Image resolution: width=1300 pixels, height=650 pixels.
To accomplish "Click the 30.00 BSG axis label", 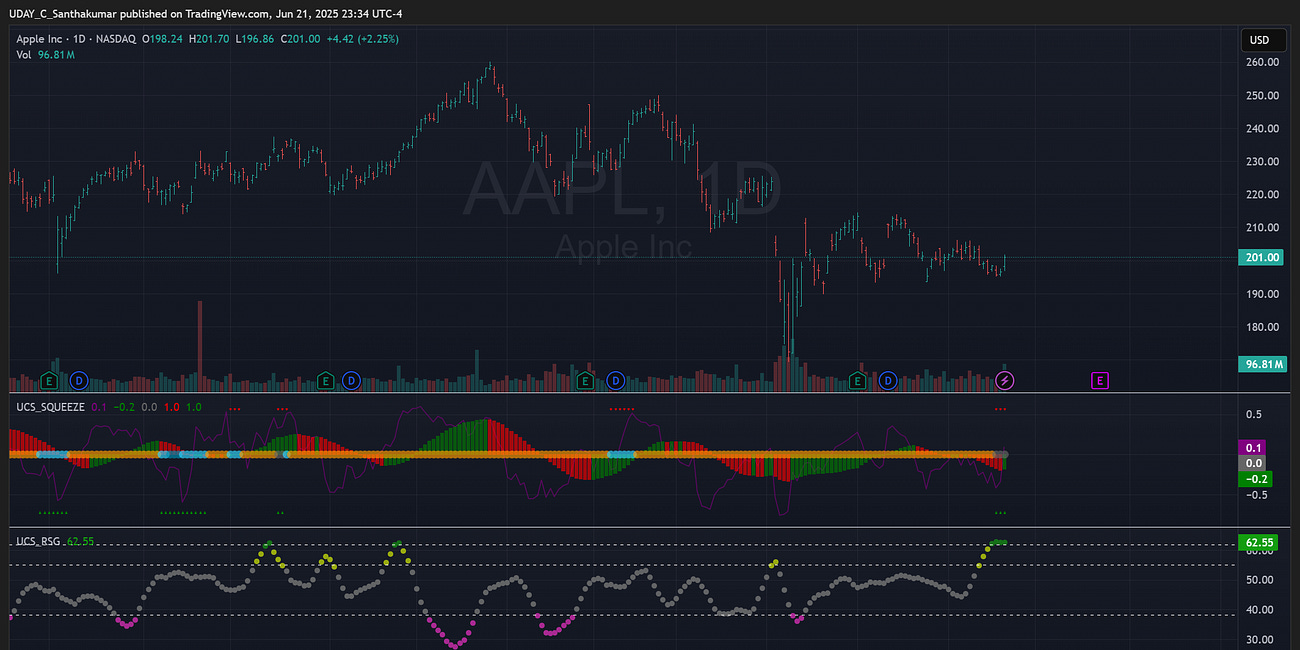I will [1261, 639].
